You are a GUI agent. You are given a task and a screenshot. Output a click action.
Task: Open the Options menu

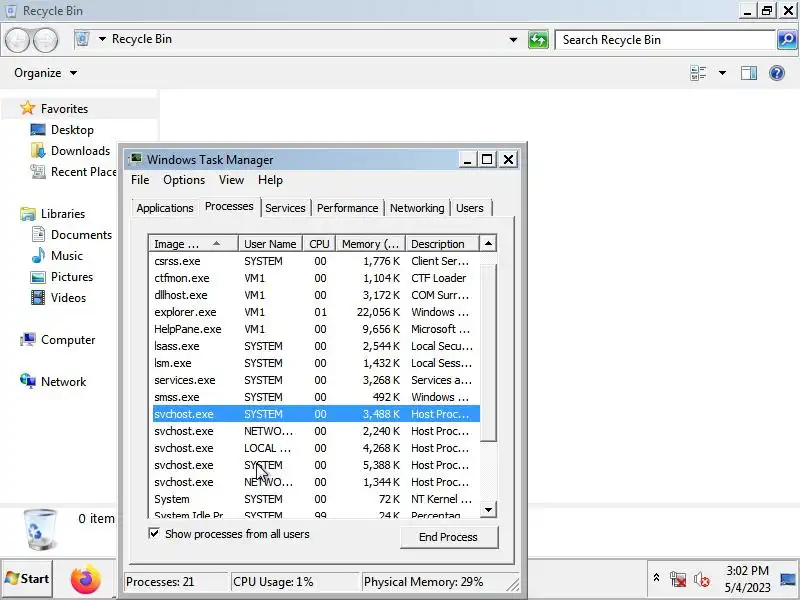click(x=184, y=180)
